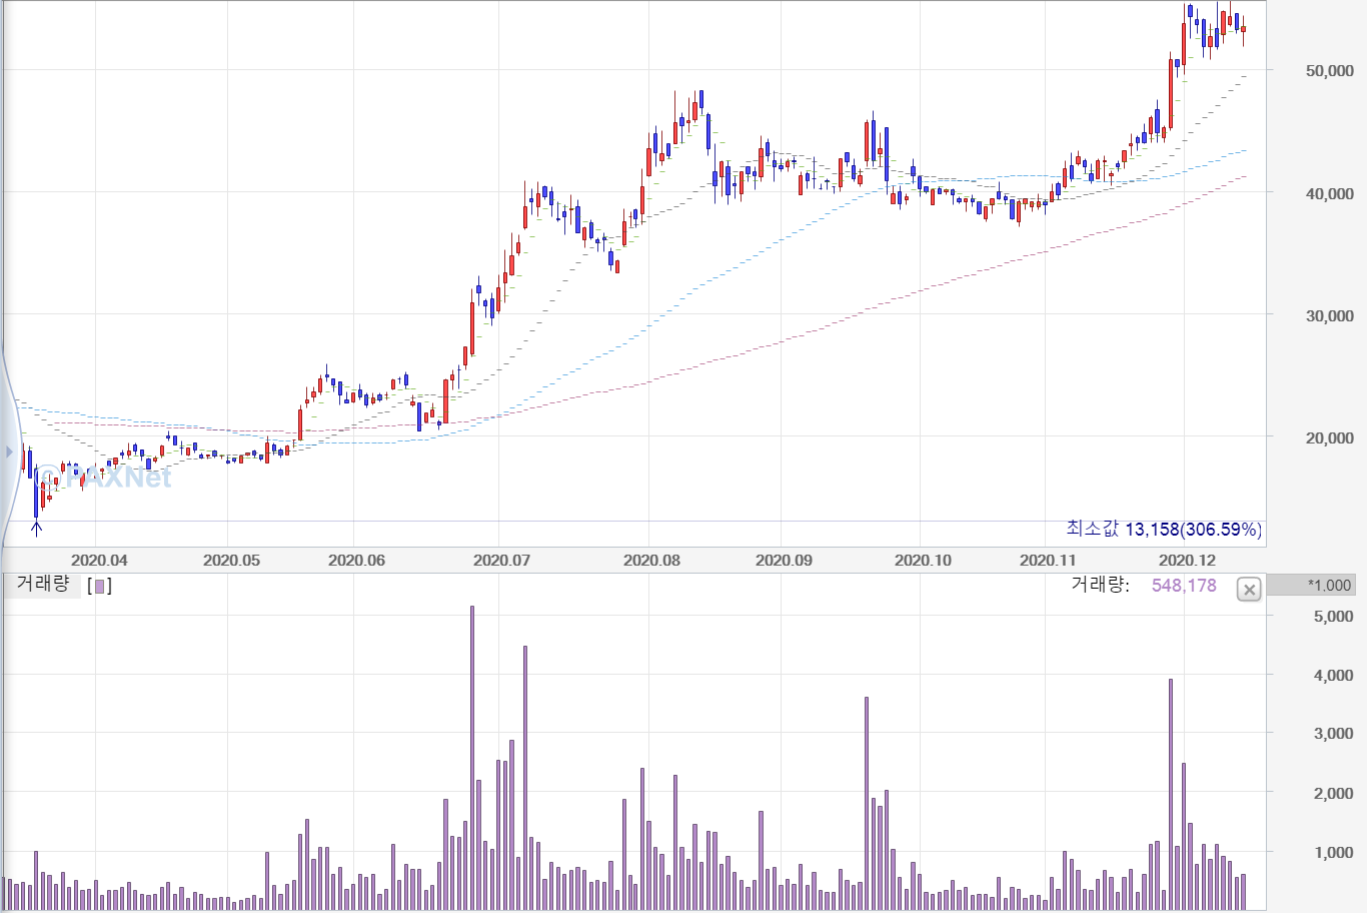
Task: Select the 548,178 volume value
Action: click(x=1184, y=585)
